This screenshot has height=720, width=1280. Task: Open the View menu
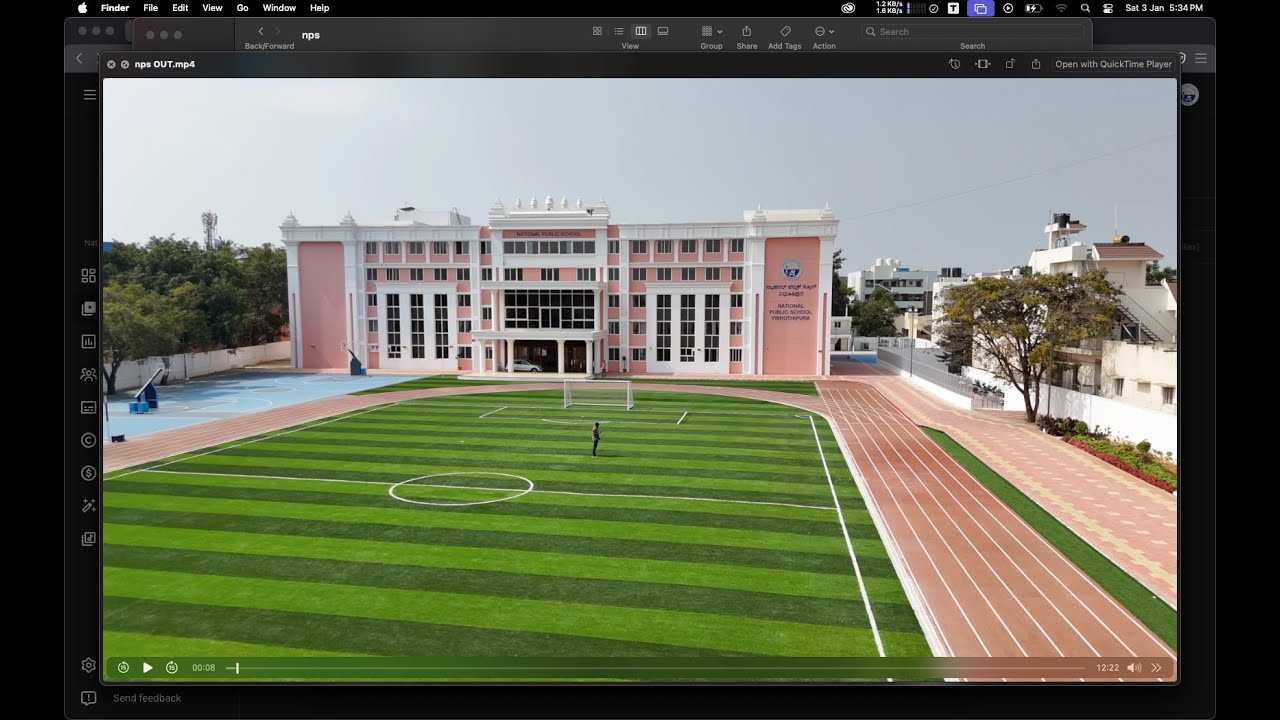point(212,7)
